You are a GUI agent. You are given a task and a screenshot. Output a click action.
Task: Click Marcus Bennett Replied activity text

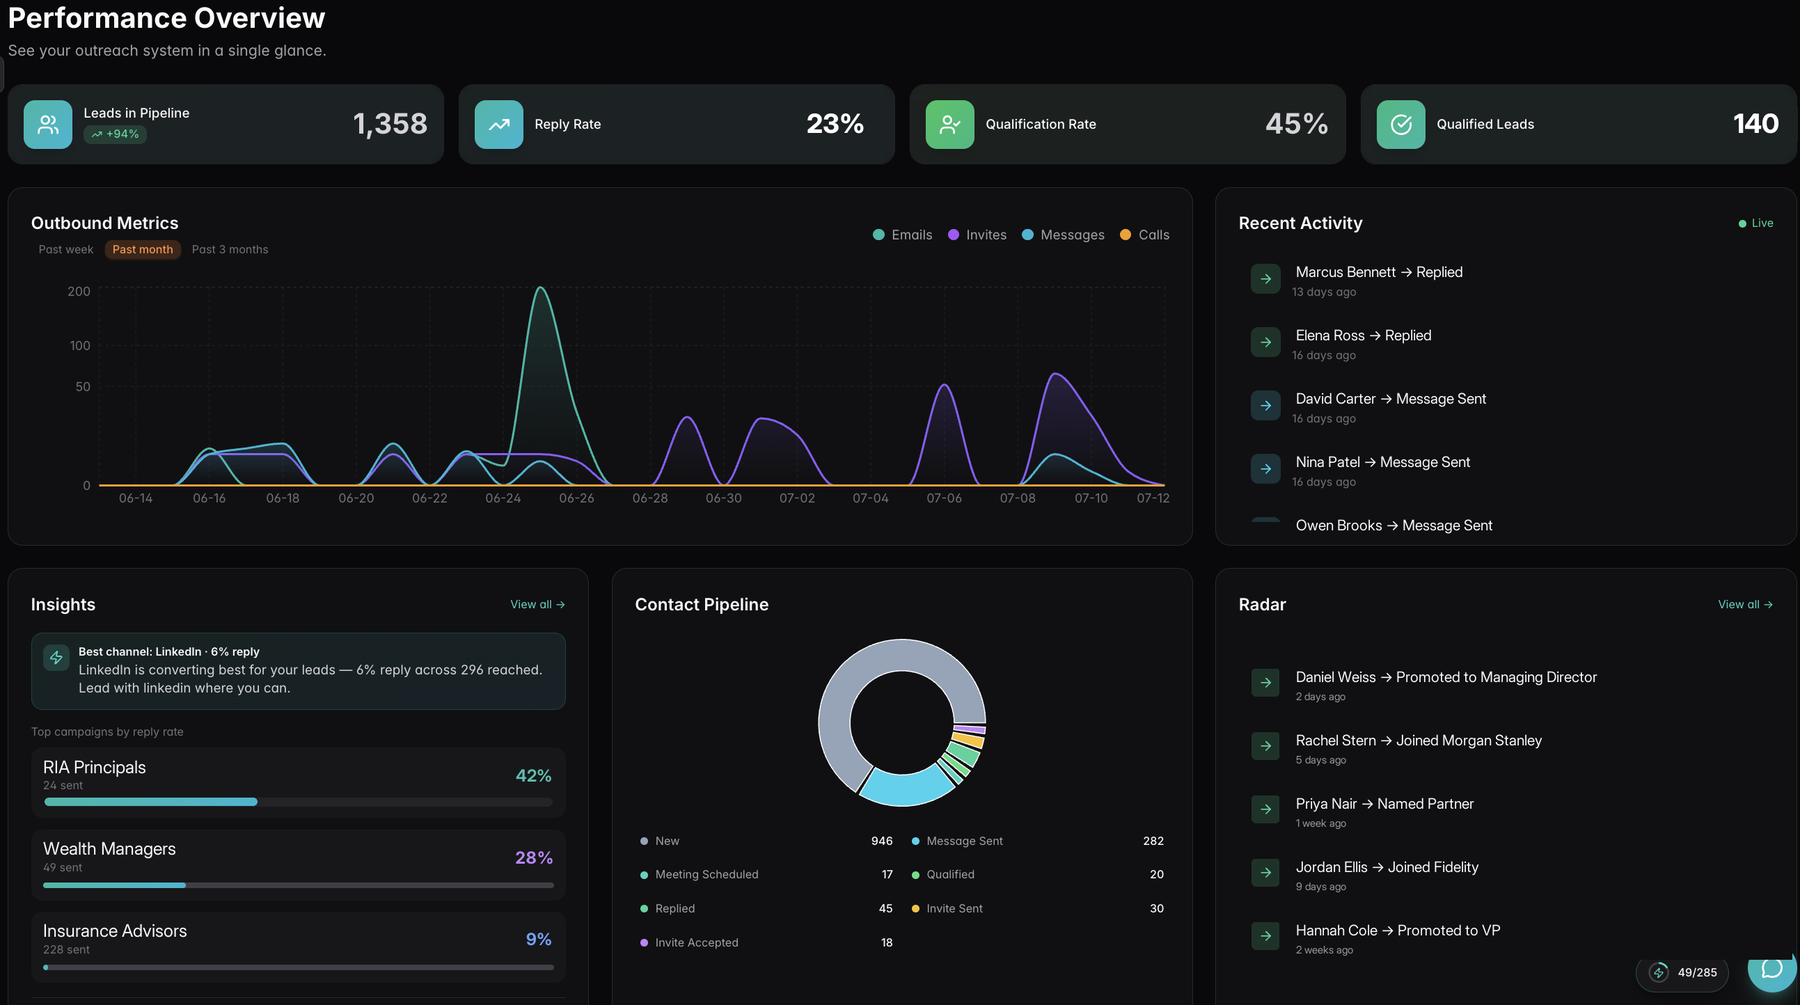coord(1379,272)
